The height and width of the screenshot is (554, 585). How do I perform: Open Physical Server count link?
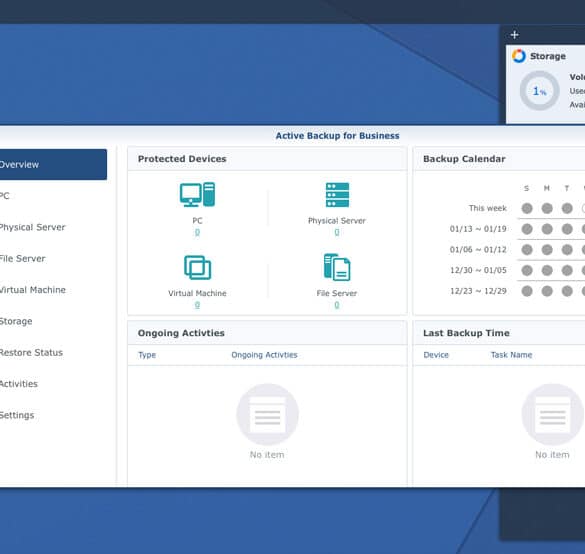coord(337,232)
